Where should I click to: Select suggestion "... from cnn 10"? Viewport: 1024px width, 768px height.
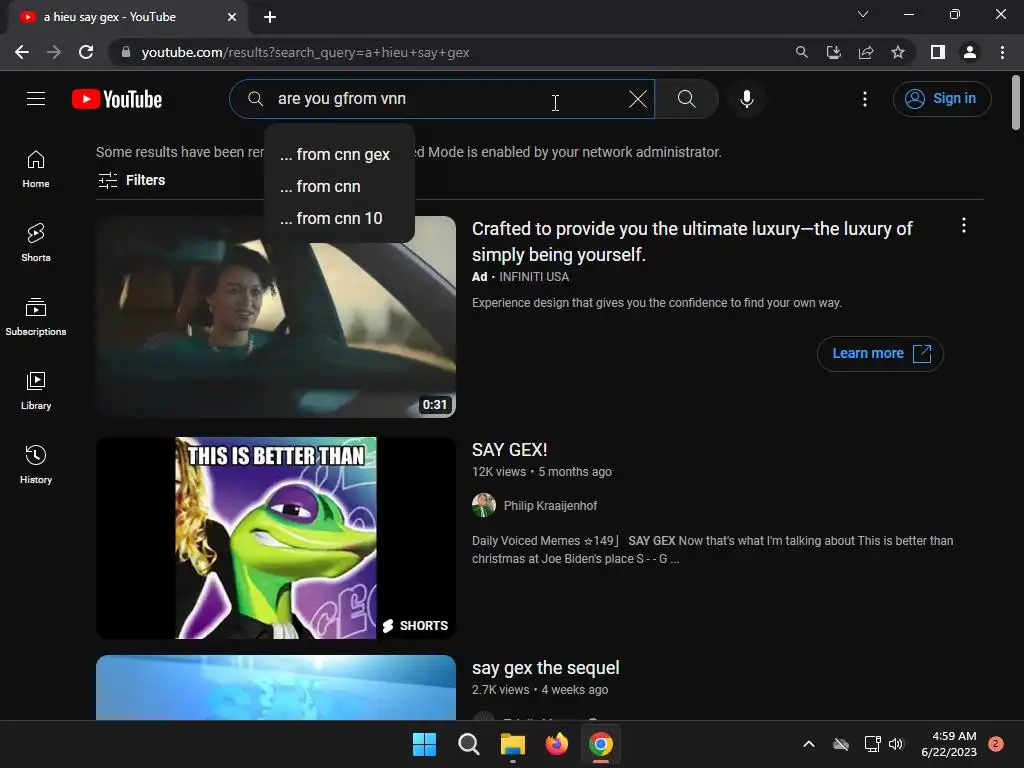(x=338, y=219)
